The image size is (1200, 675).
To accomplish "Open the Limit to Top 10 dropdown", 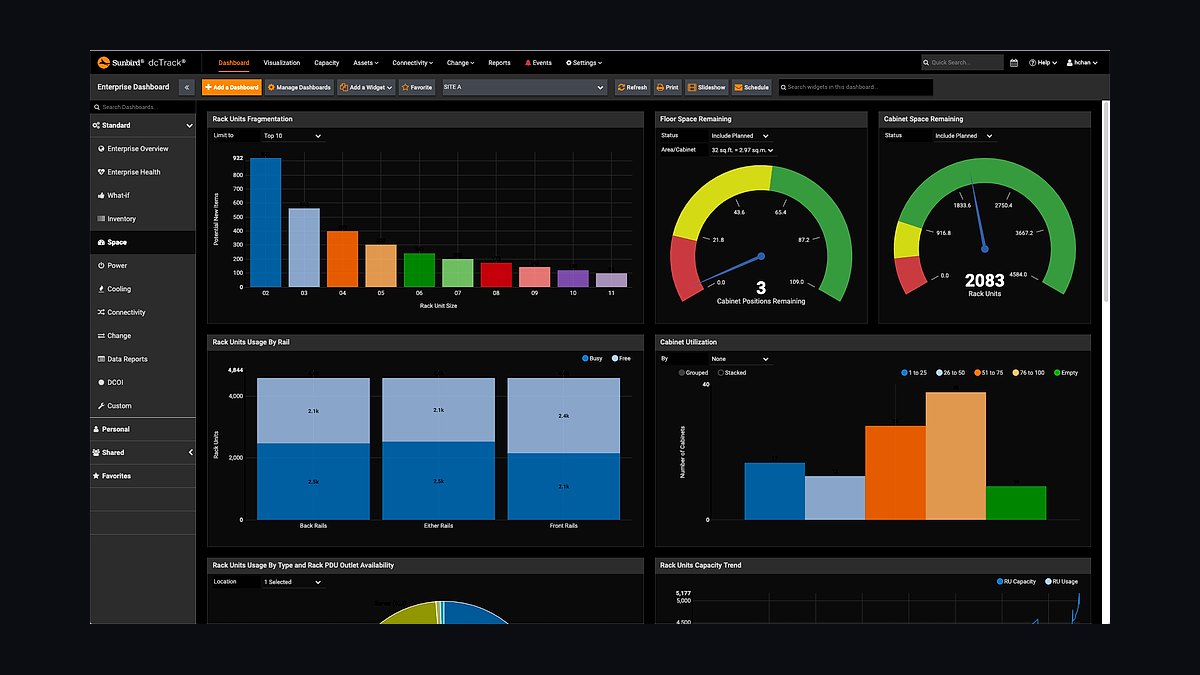I will tap(293, 135).
